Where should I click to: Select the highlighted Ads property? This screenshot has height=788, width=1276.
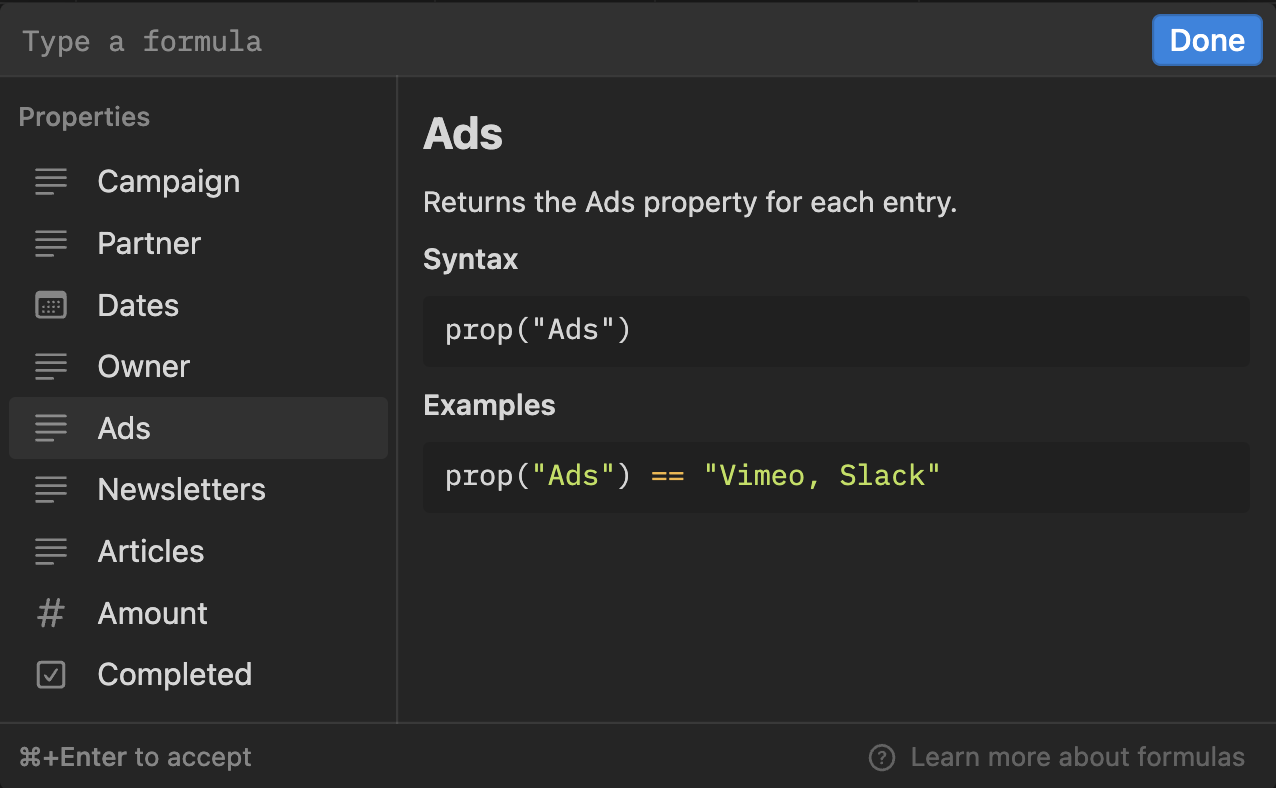click(198, 428)
